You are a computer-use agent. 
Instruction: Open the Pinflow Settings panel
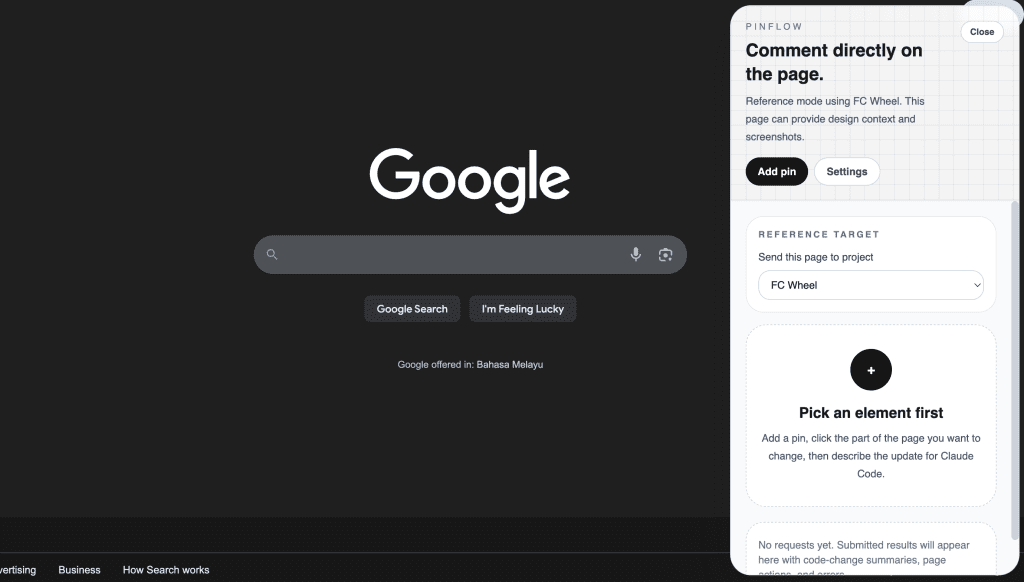(x=846, y=171)
